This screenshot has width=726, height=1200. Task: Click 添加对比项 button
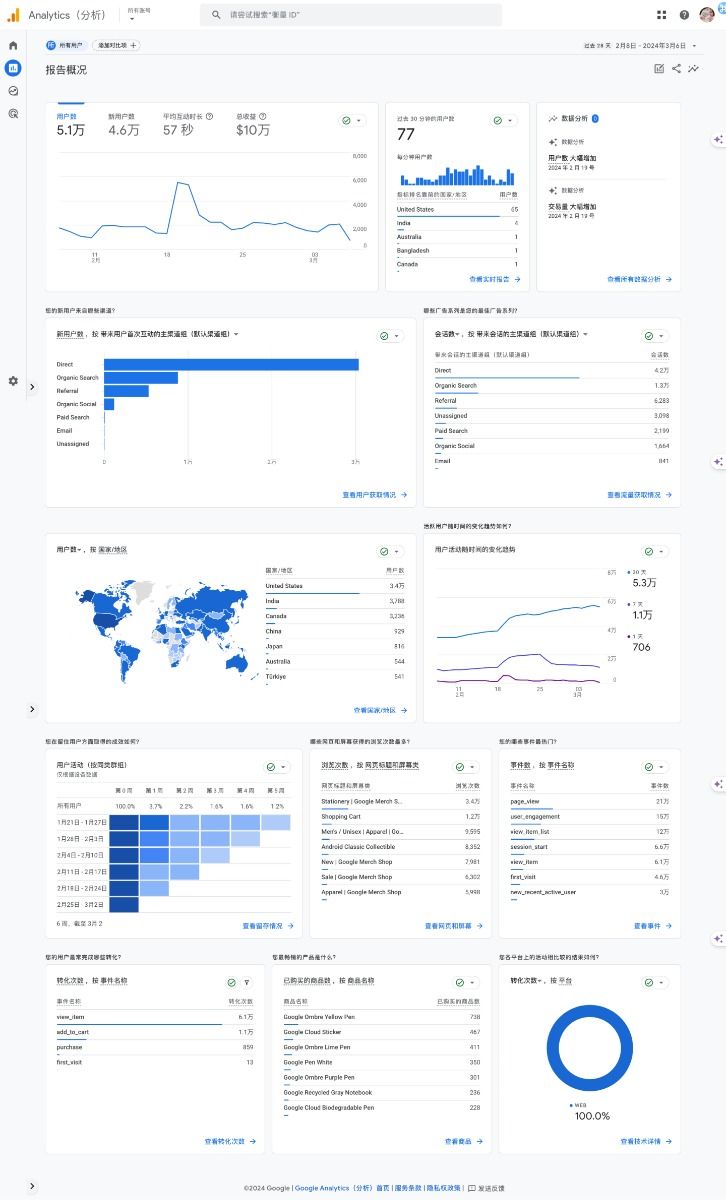(116, 46)
